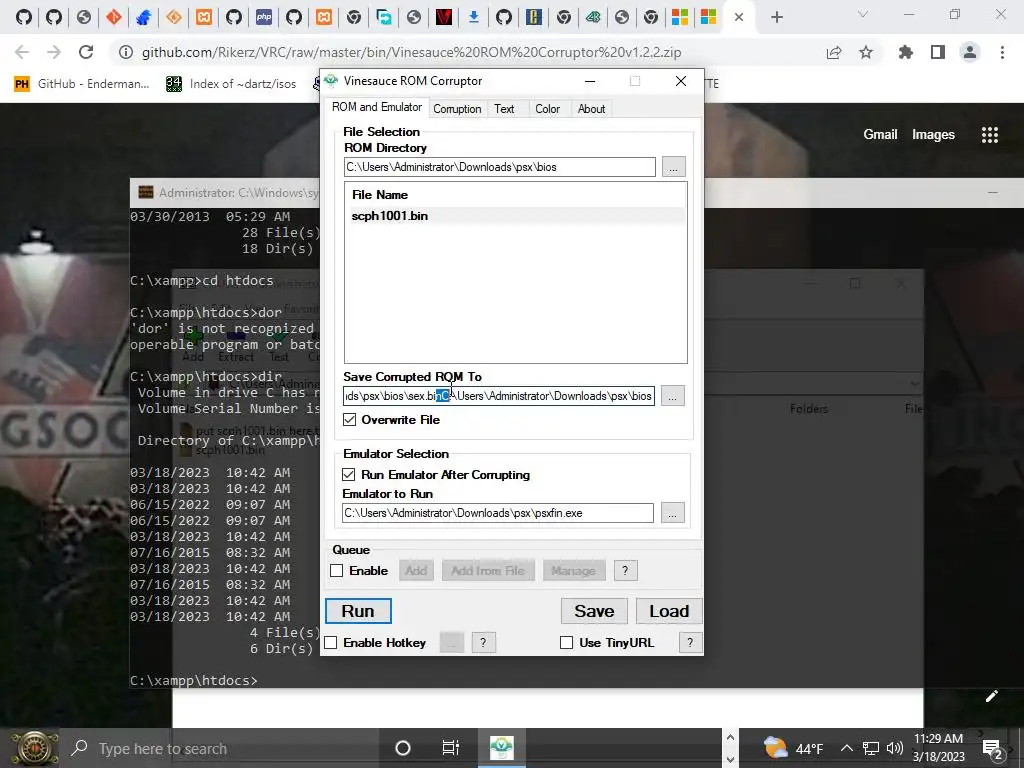Click into the Save Corrupted ROM To field
Viewport: 1024px width, 768px height.
pos(499,396)
